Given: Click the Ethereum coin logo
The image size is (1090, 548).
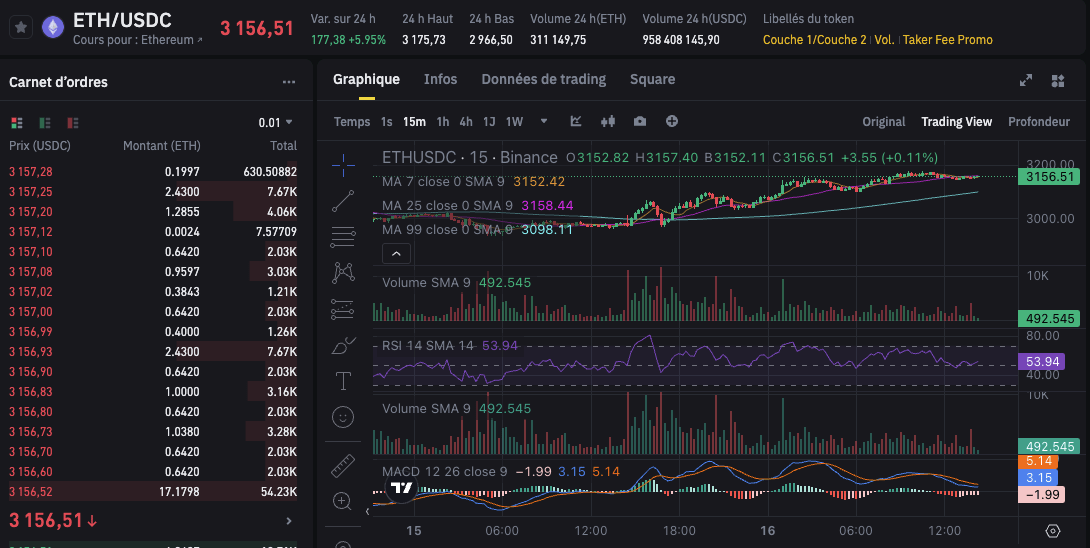Looking at the screenshot, I should [53, 28].
